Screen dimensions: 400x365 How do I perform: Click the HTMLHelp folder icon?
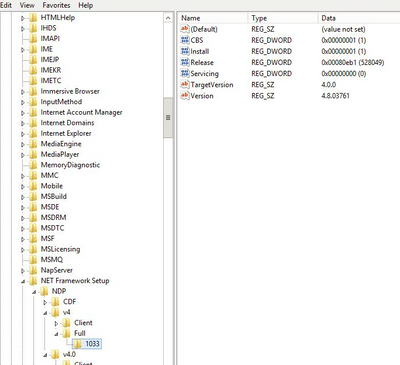[33, 18]
